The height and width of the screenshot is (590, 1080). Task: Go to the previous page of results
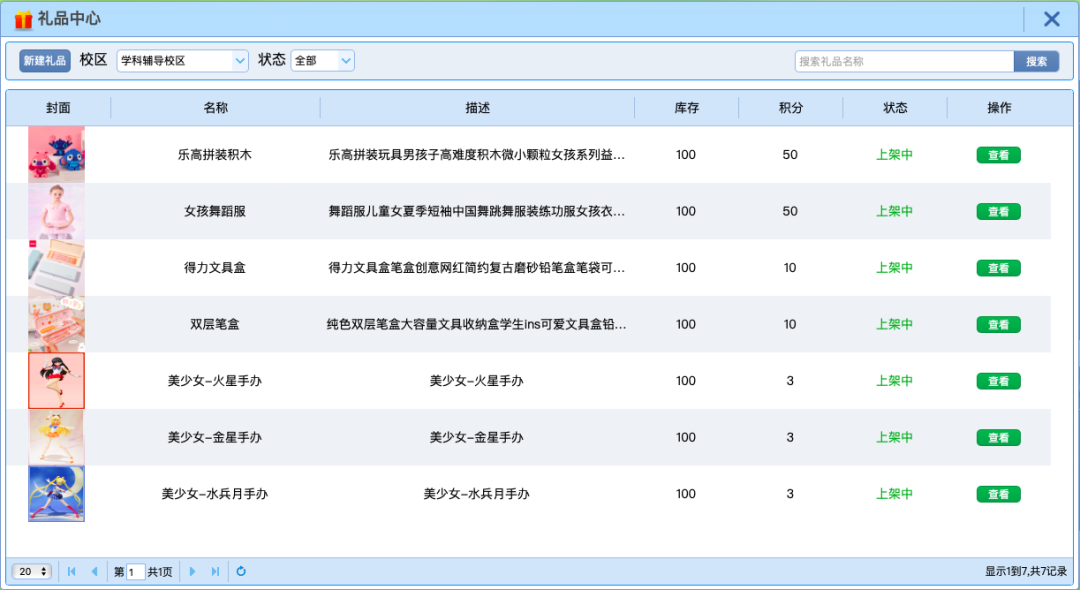[x=94, y=571]
